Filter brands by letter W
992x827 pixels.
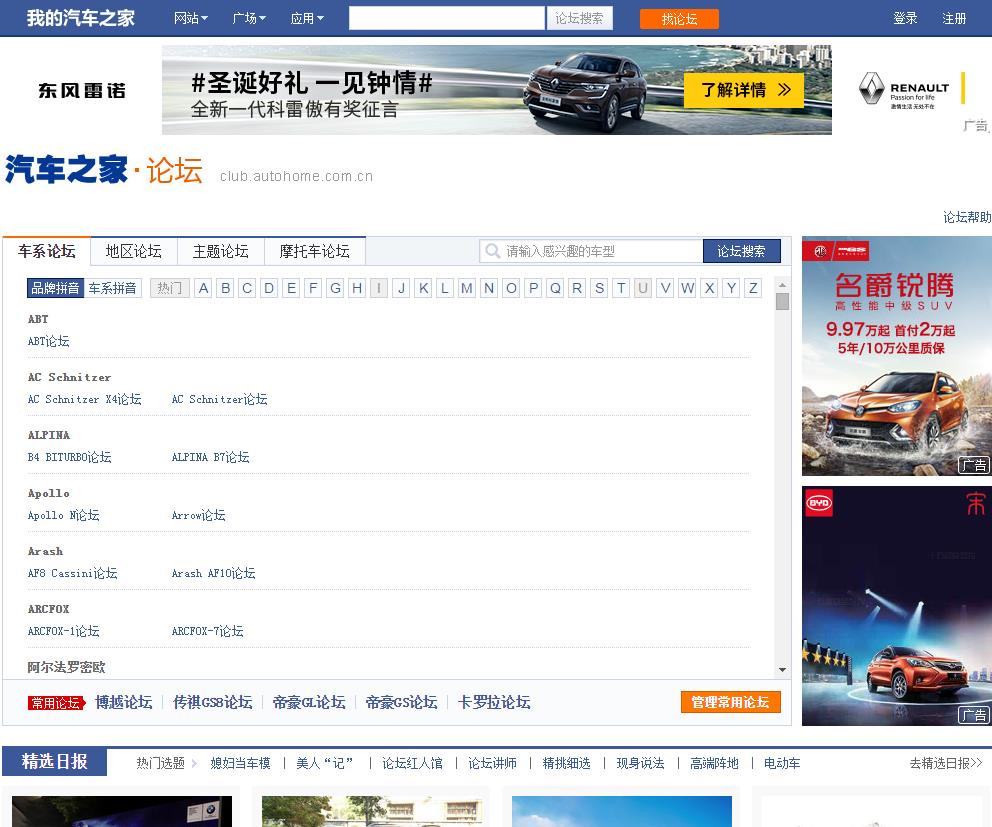(x=687, y=288)
